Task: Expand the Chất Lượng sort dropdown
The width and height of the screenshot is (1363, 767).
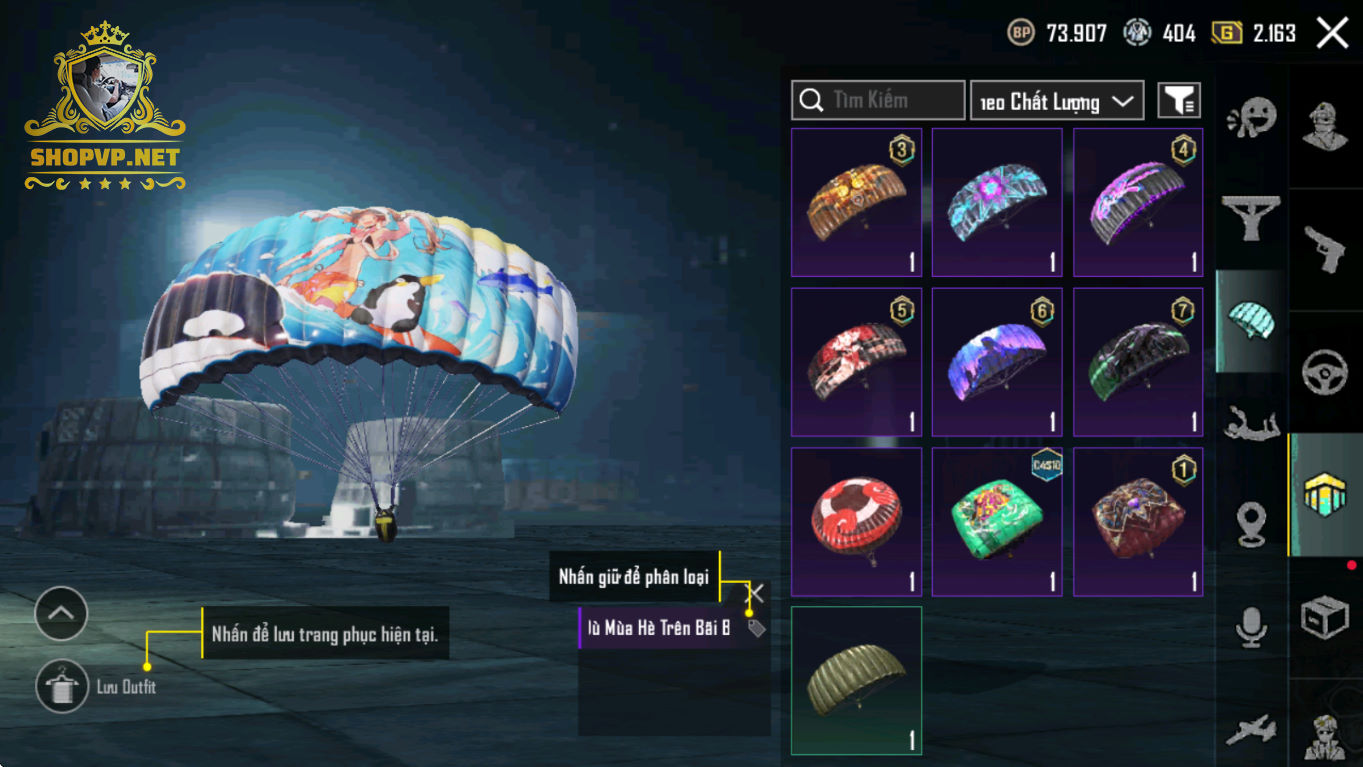Action: click(x=1057, y=100)
